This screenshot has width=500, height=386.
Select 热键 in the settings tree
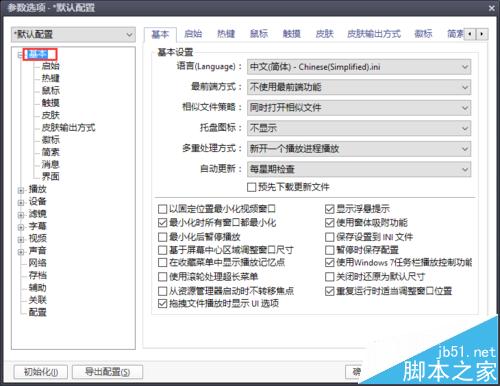pos(51,78)
